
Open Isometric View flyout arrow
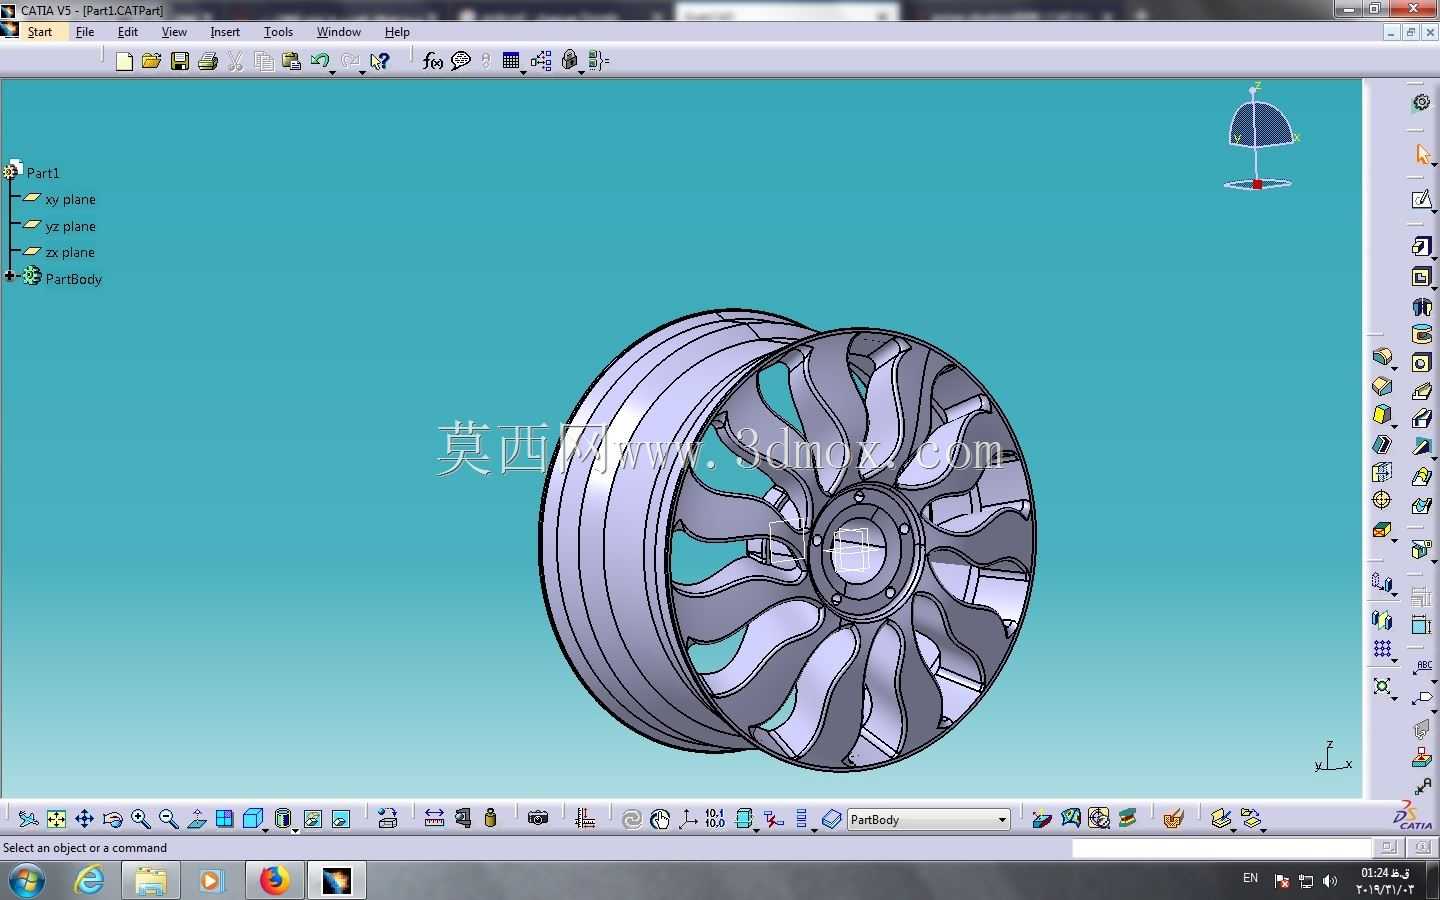click(x=266, y=829)
